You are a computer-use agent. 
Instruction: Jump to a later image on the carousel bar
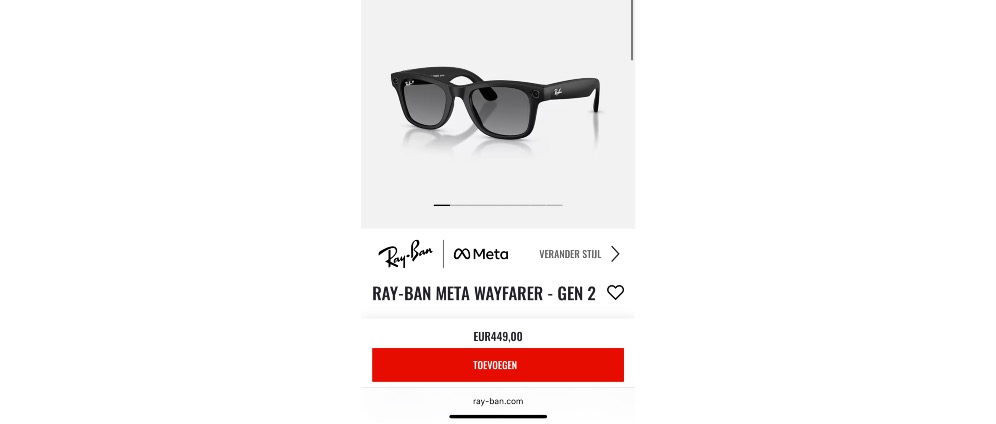[x=506, y=205]
